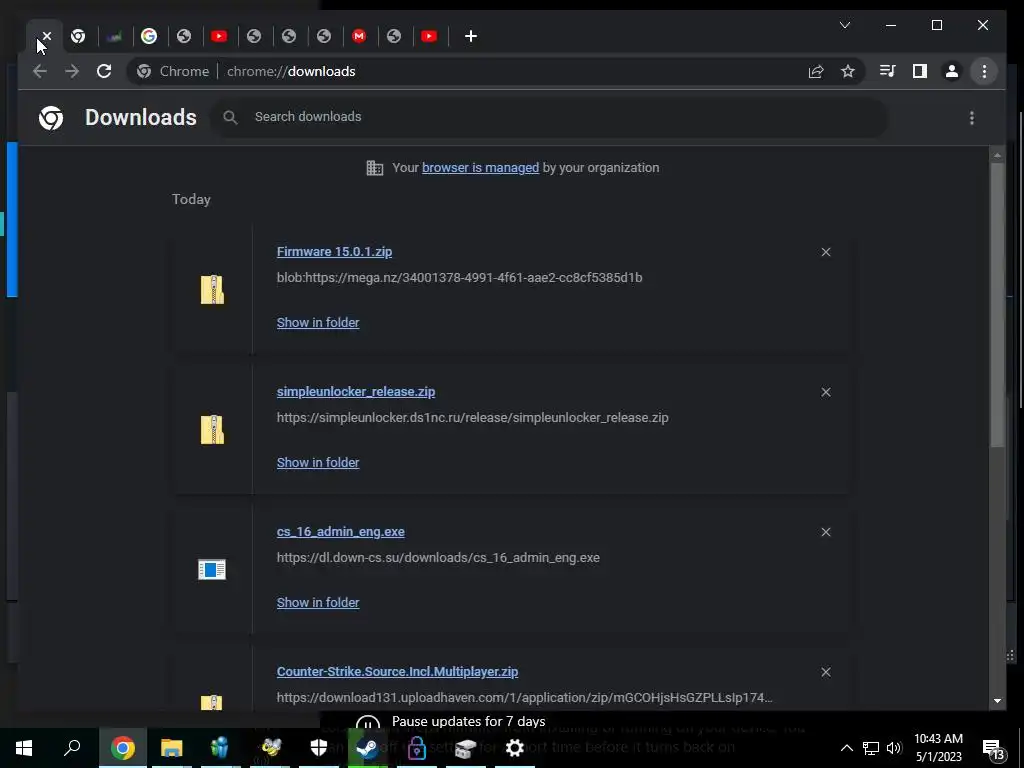Click the Forward navigation arrow
Viewport: 1024px width, 768px height.
[72, 71]
